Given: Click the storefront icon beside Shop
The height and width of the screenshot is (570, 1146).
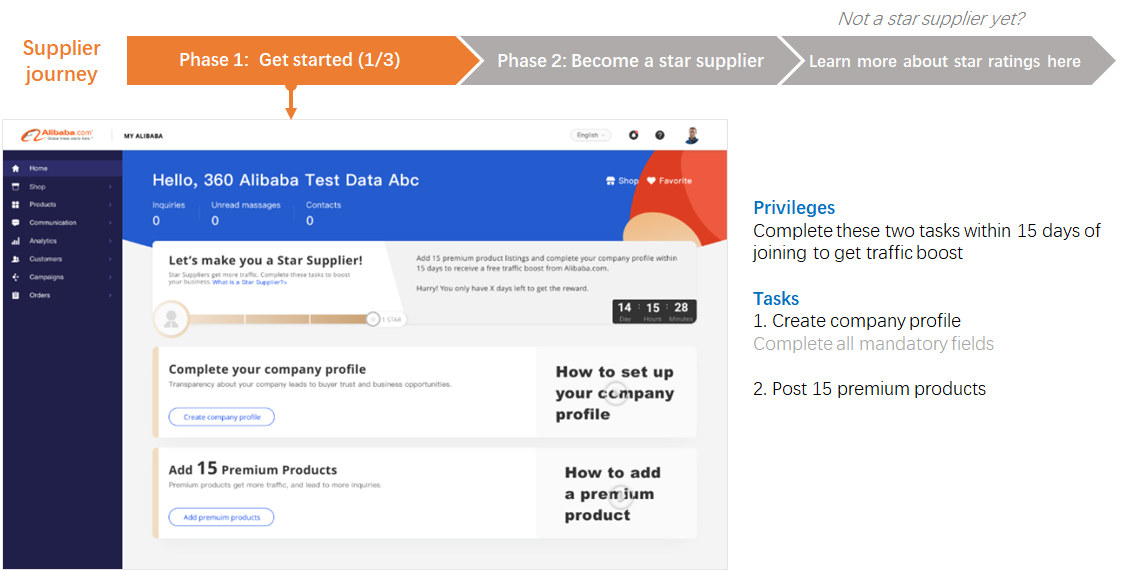Looking at the screenshot, I should tap(610, 180).
